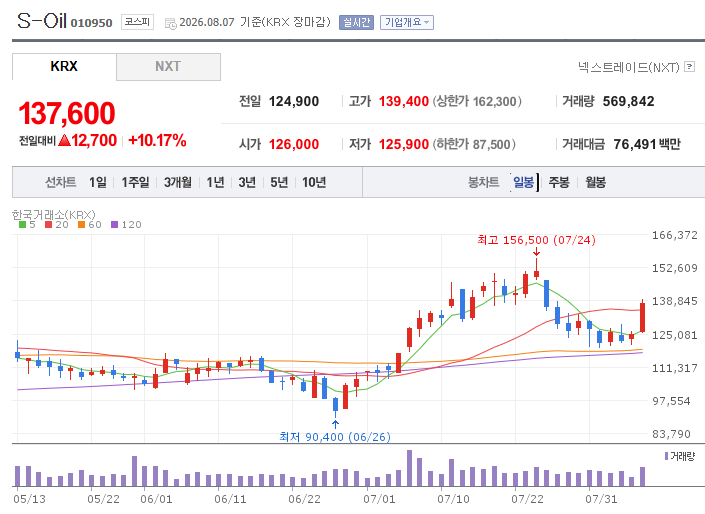Click the stock code 010950

tap(91, 23)
